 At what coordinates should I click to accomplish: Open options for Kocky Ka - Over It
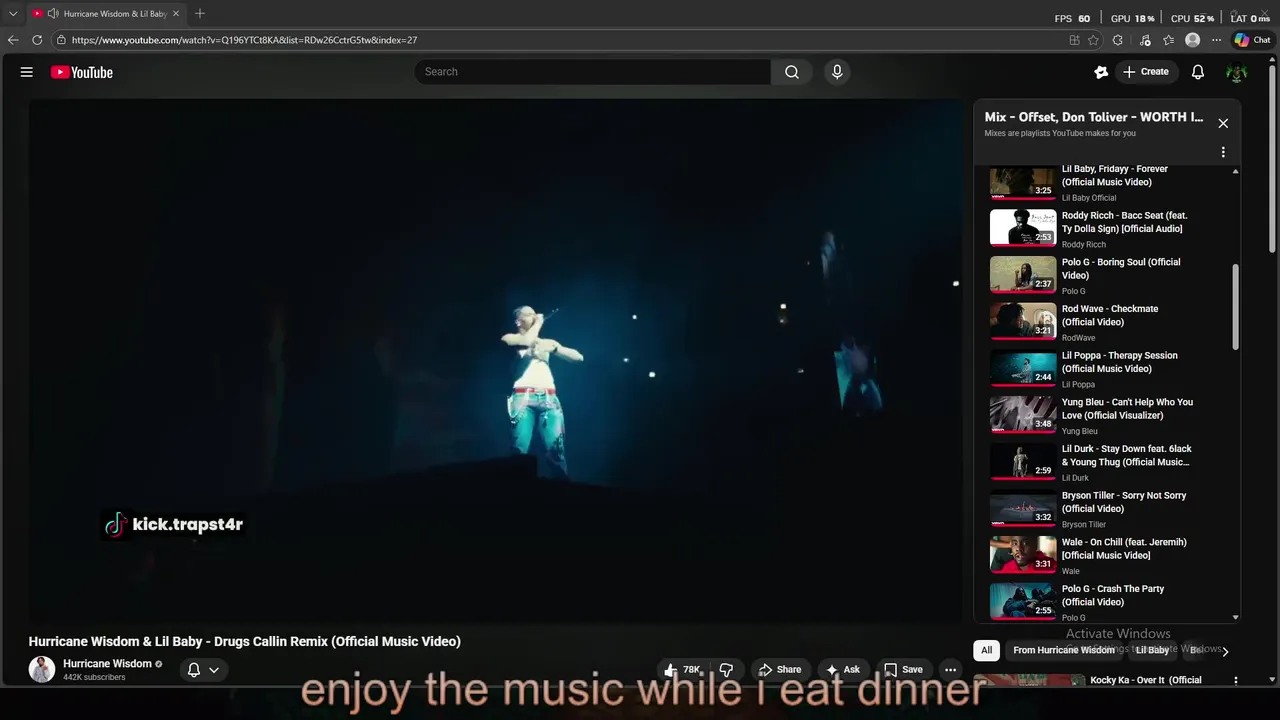coord(1236,680)
